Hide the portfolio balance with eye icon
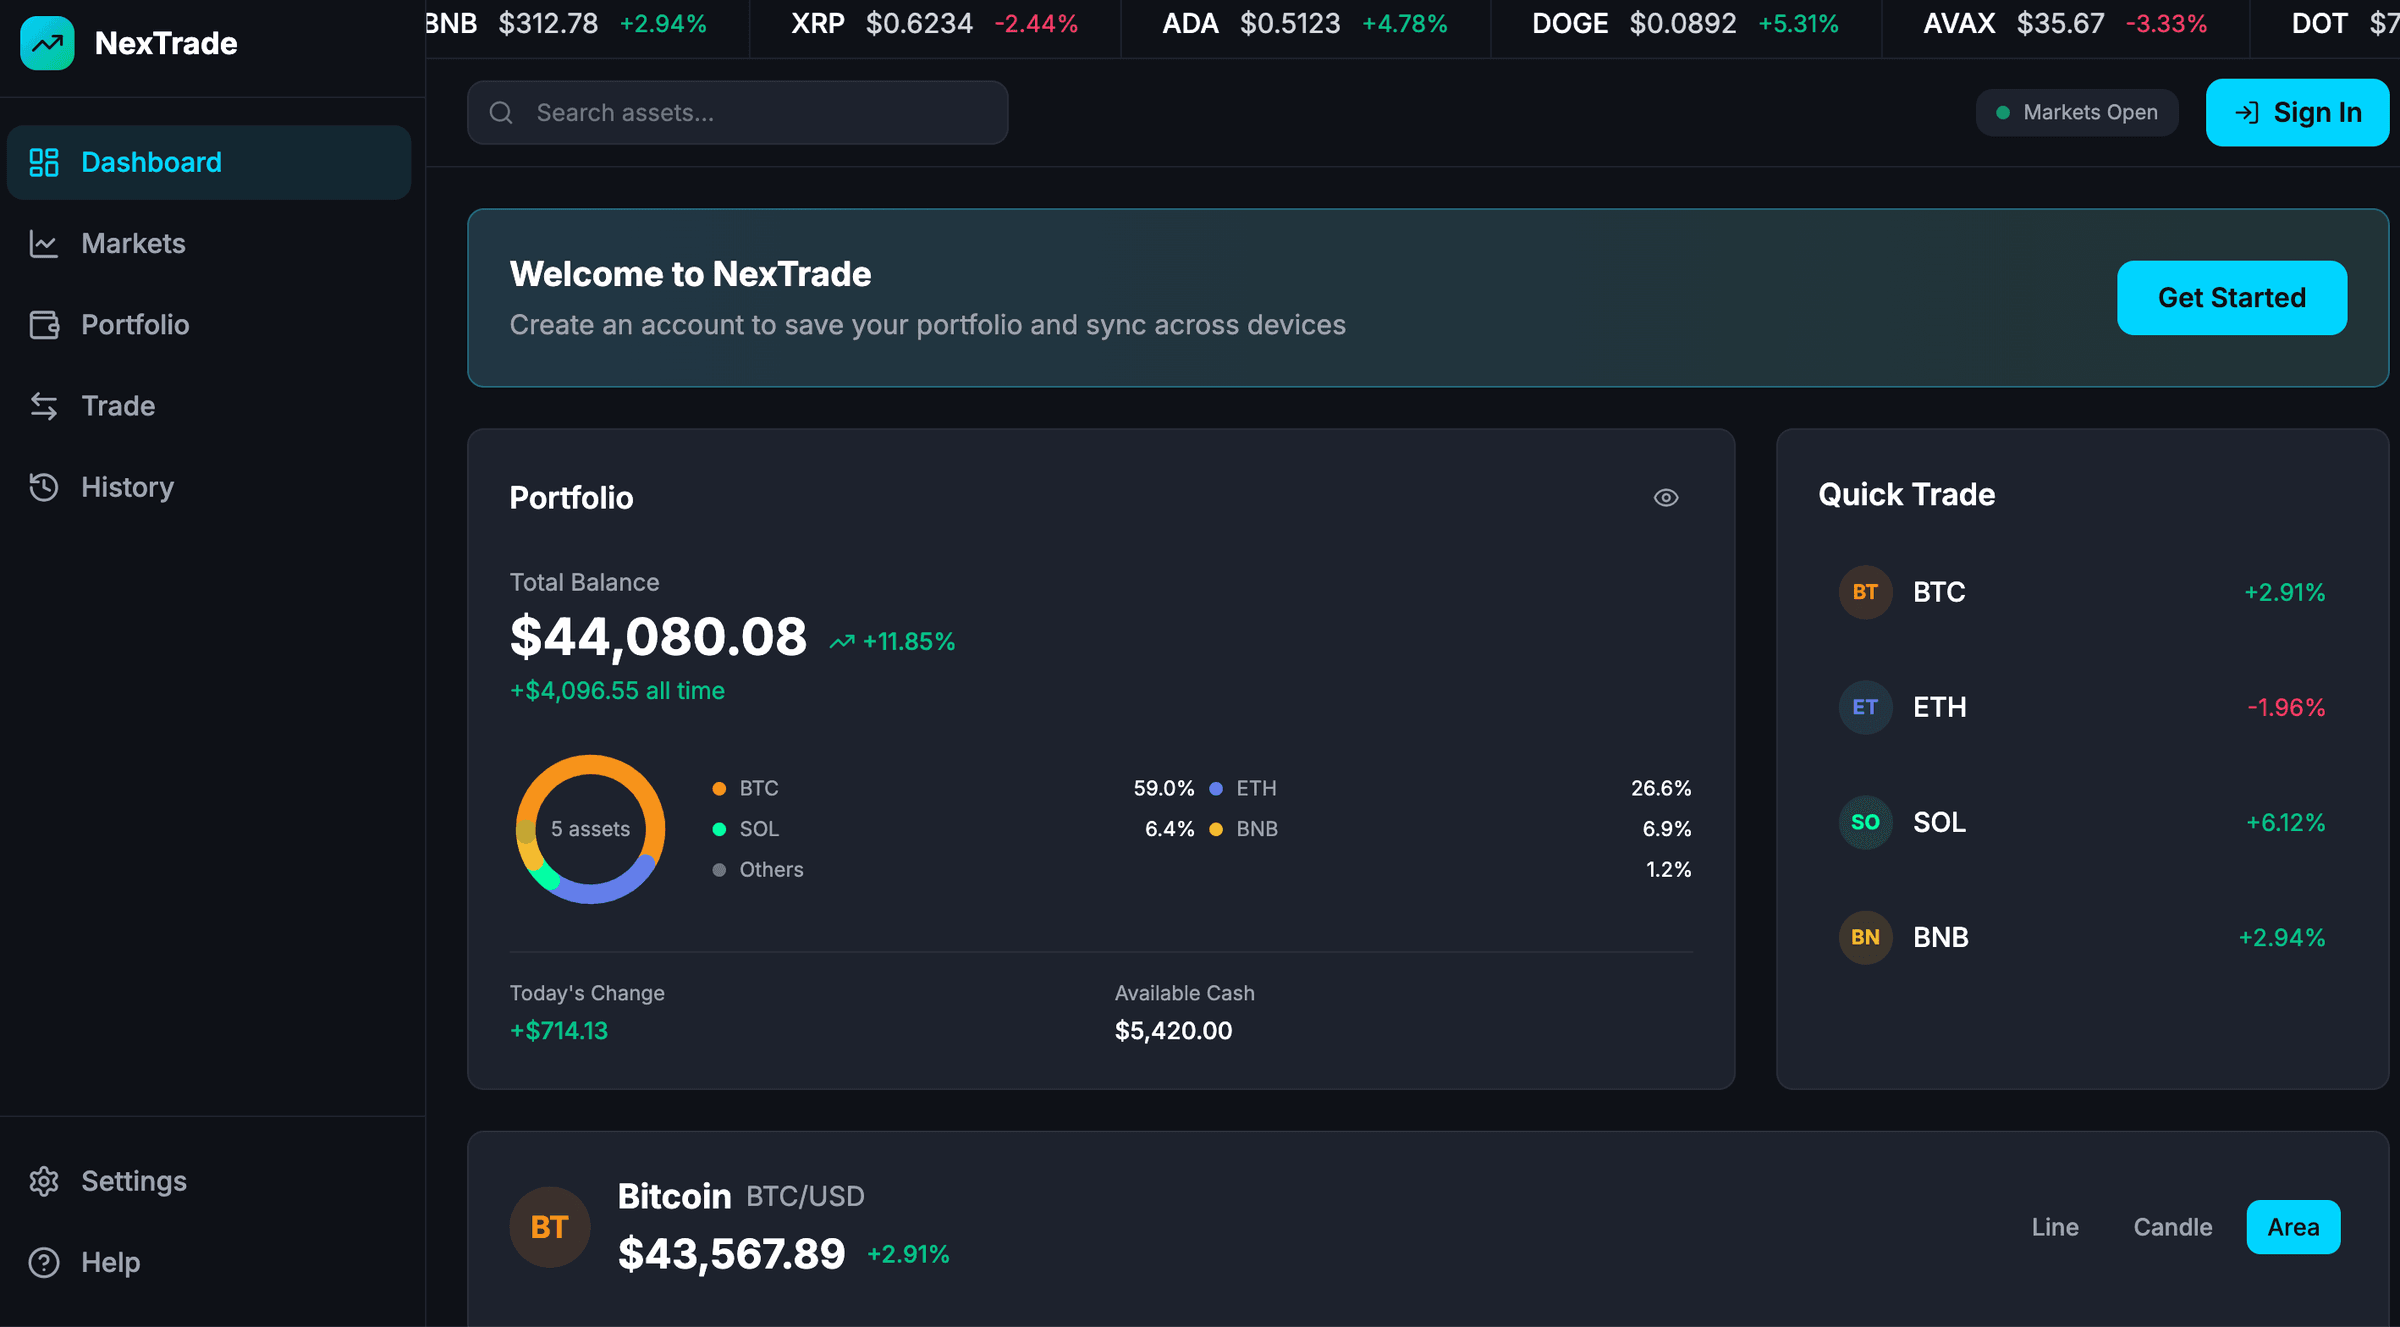 pyautogui.click(x=1665, y=497)
